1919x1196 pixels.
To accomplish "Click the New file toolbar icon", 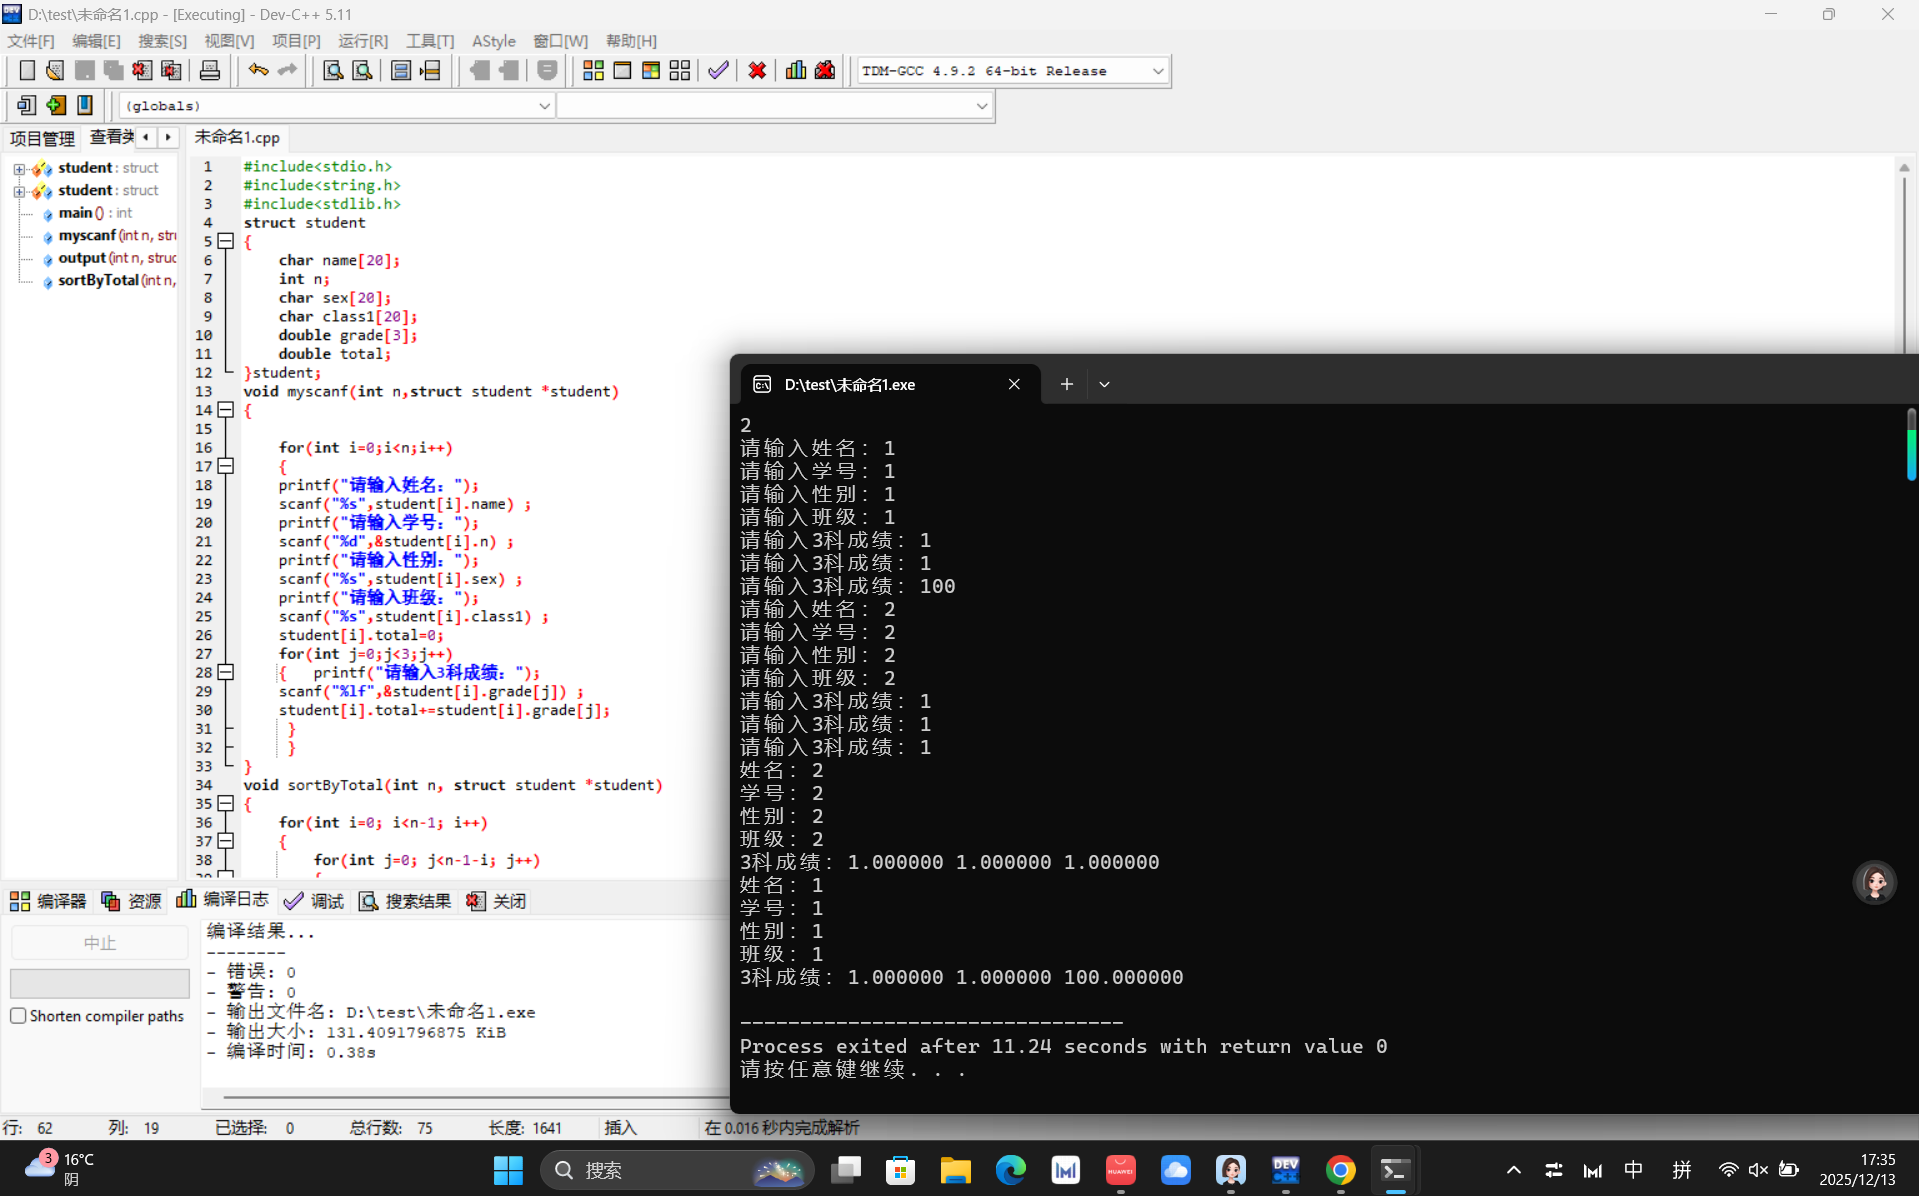I will pos(27,70).
